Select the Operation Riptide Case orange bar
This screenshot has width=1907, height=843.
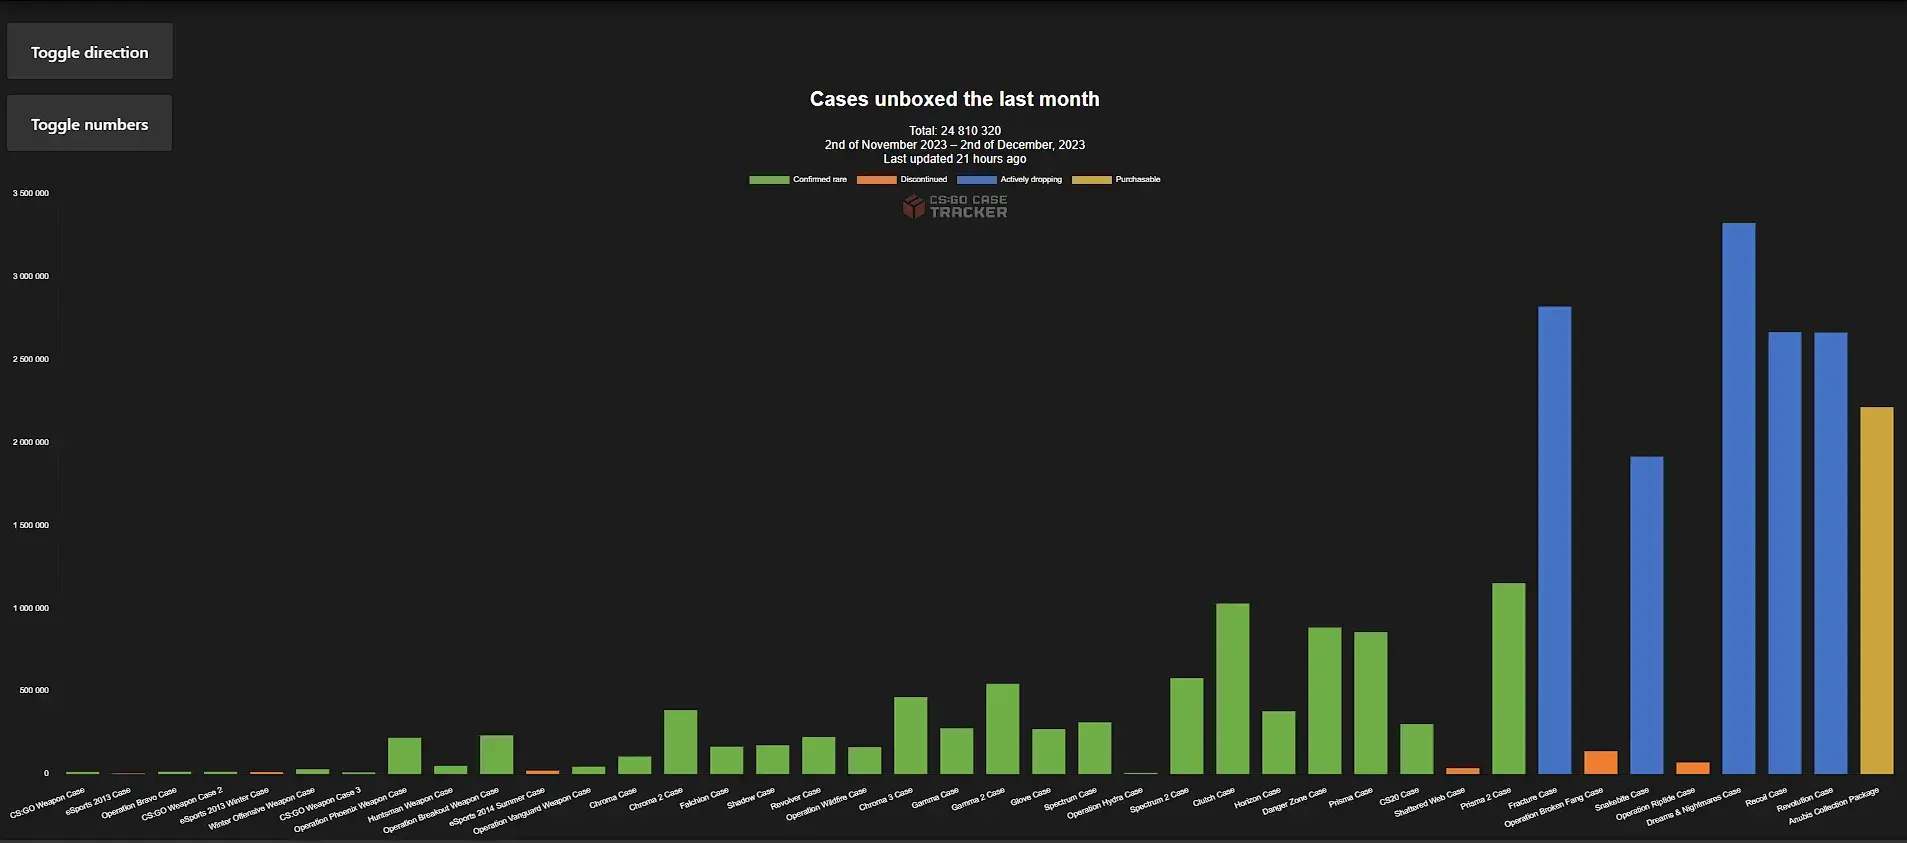(x=1692, y=768)
